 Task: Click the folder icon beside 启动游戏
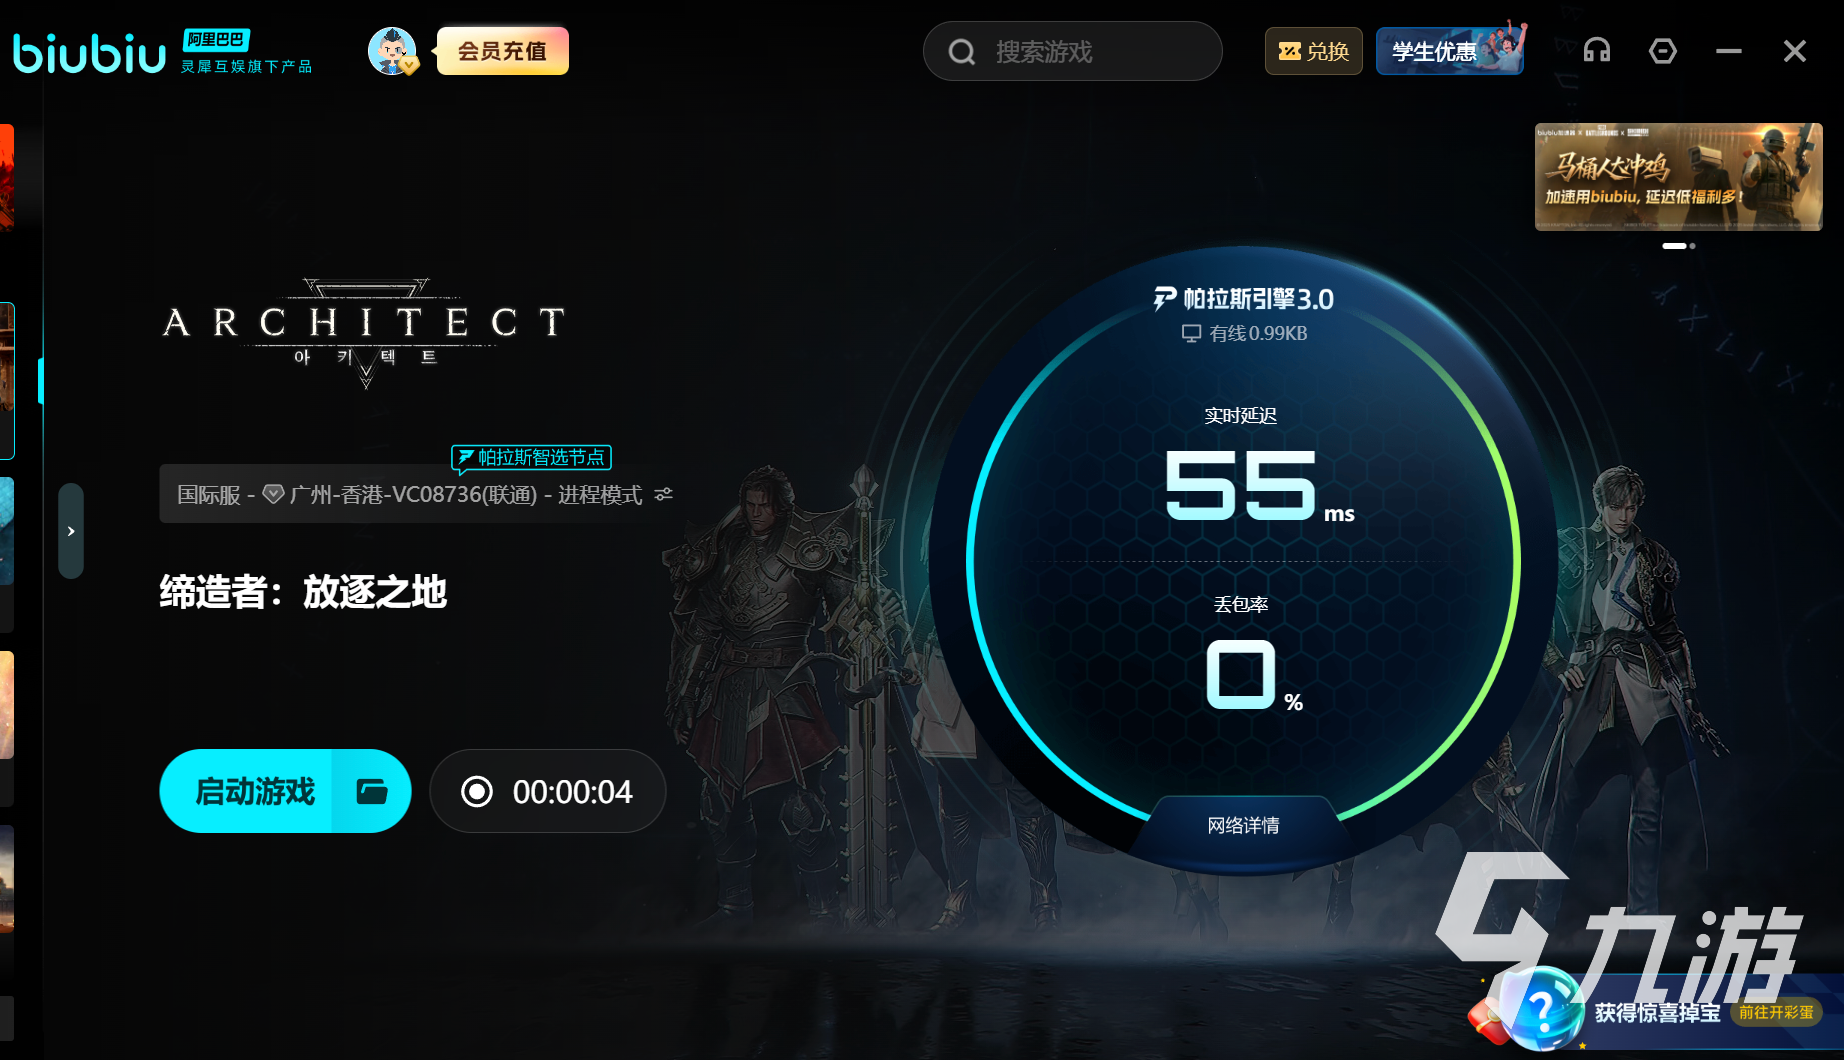pos(372,791)
